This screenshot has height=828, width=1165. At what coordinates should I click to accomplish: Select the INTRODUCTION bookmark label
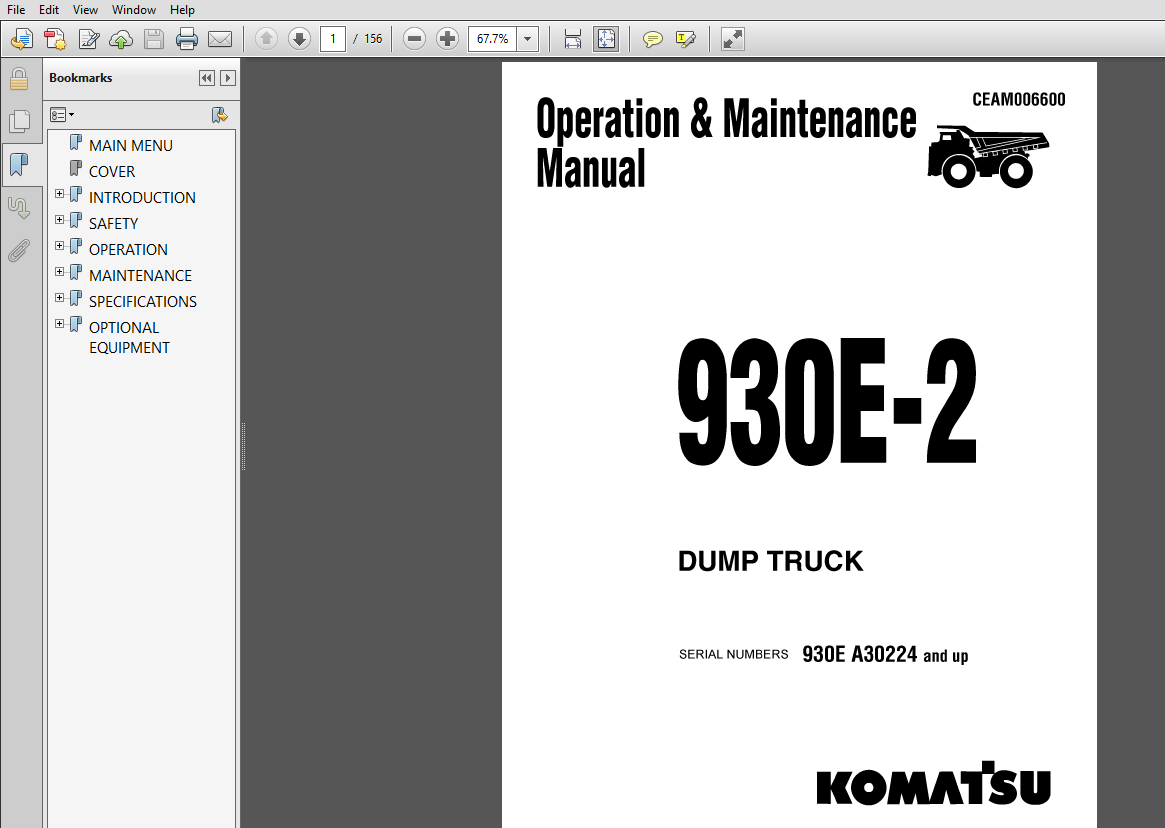coord(142,198)
